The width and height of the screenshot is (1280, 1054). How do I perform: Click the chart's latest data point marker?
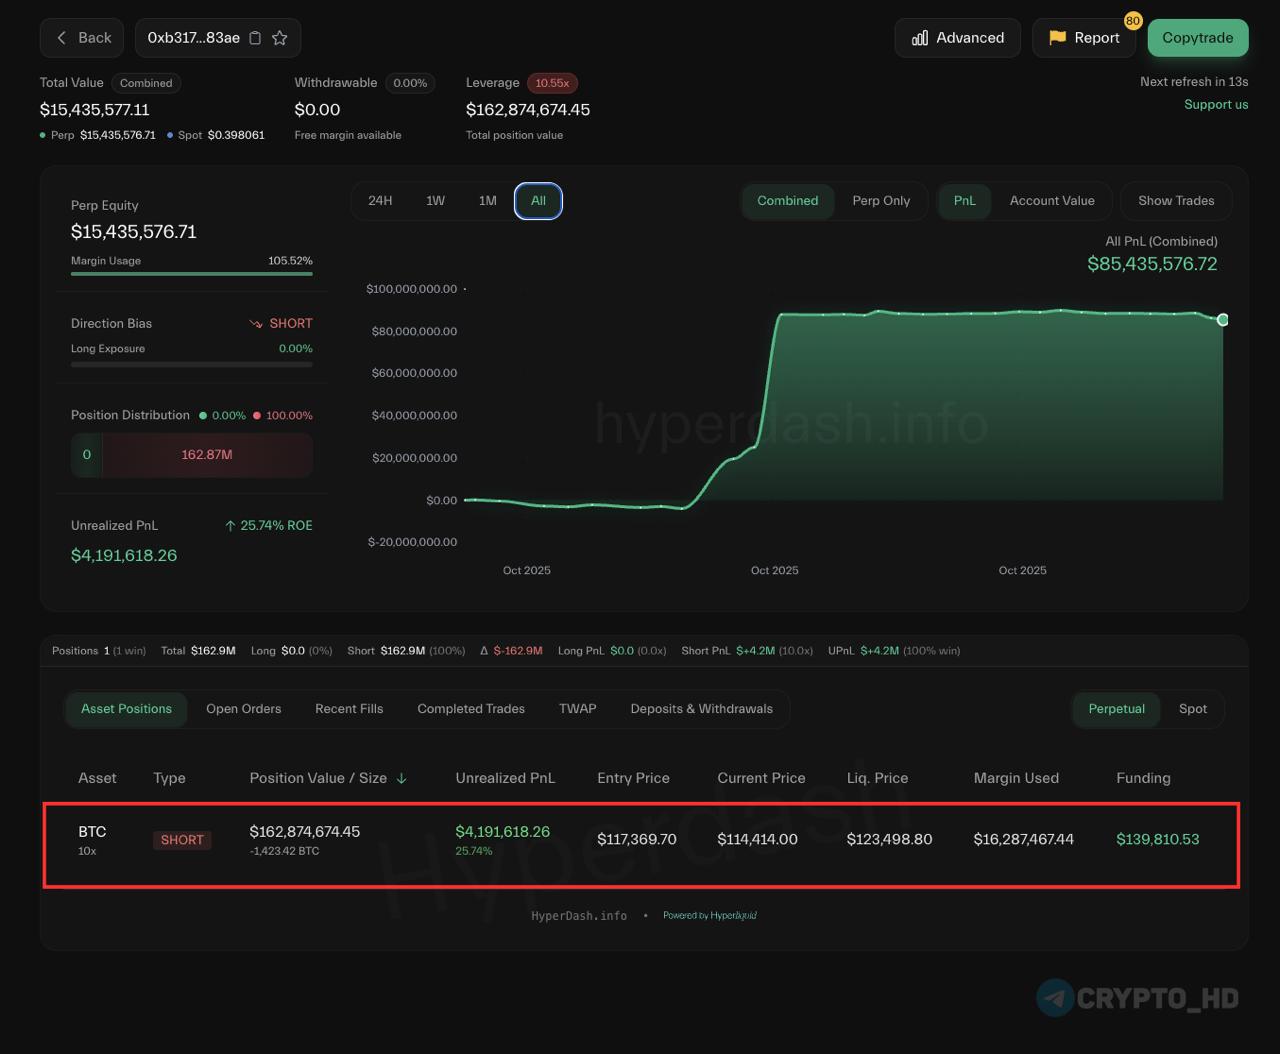[x=1222, y=320]
